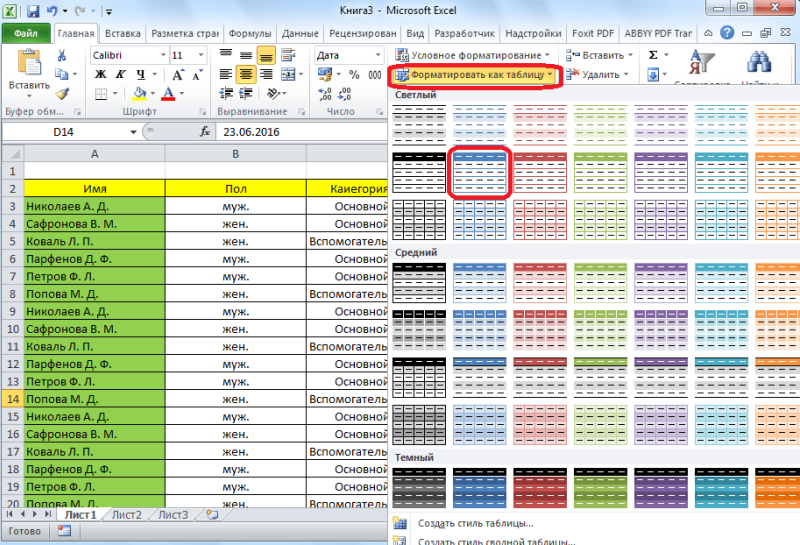Click the Decrease Decimal icon
The height and width of the screenshot is (545, 800).
coord(345,94)
